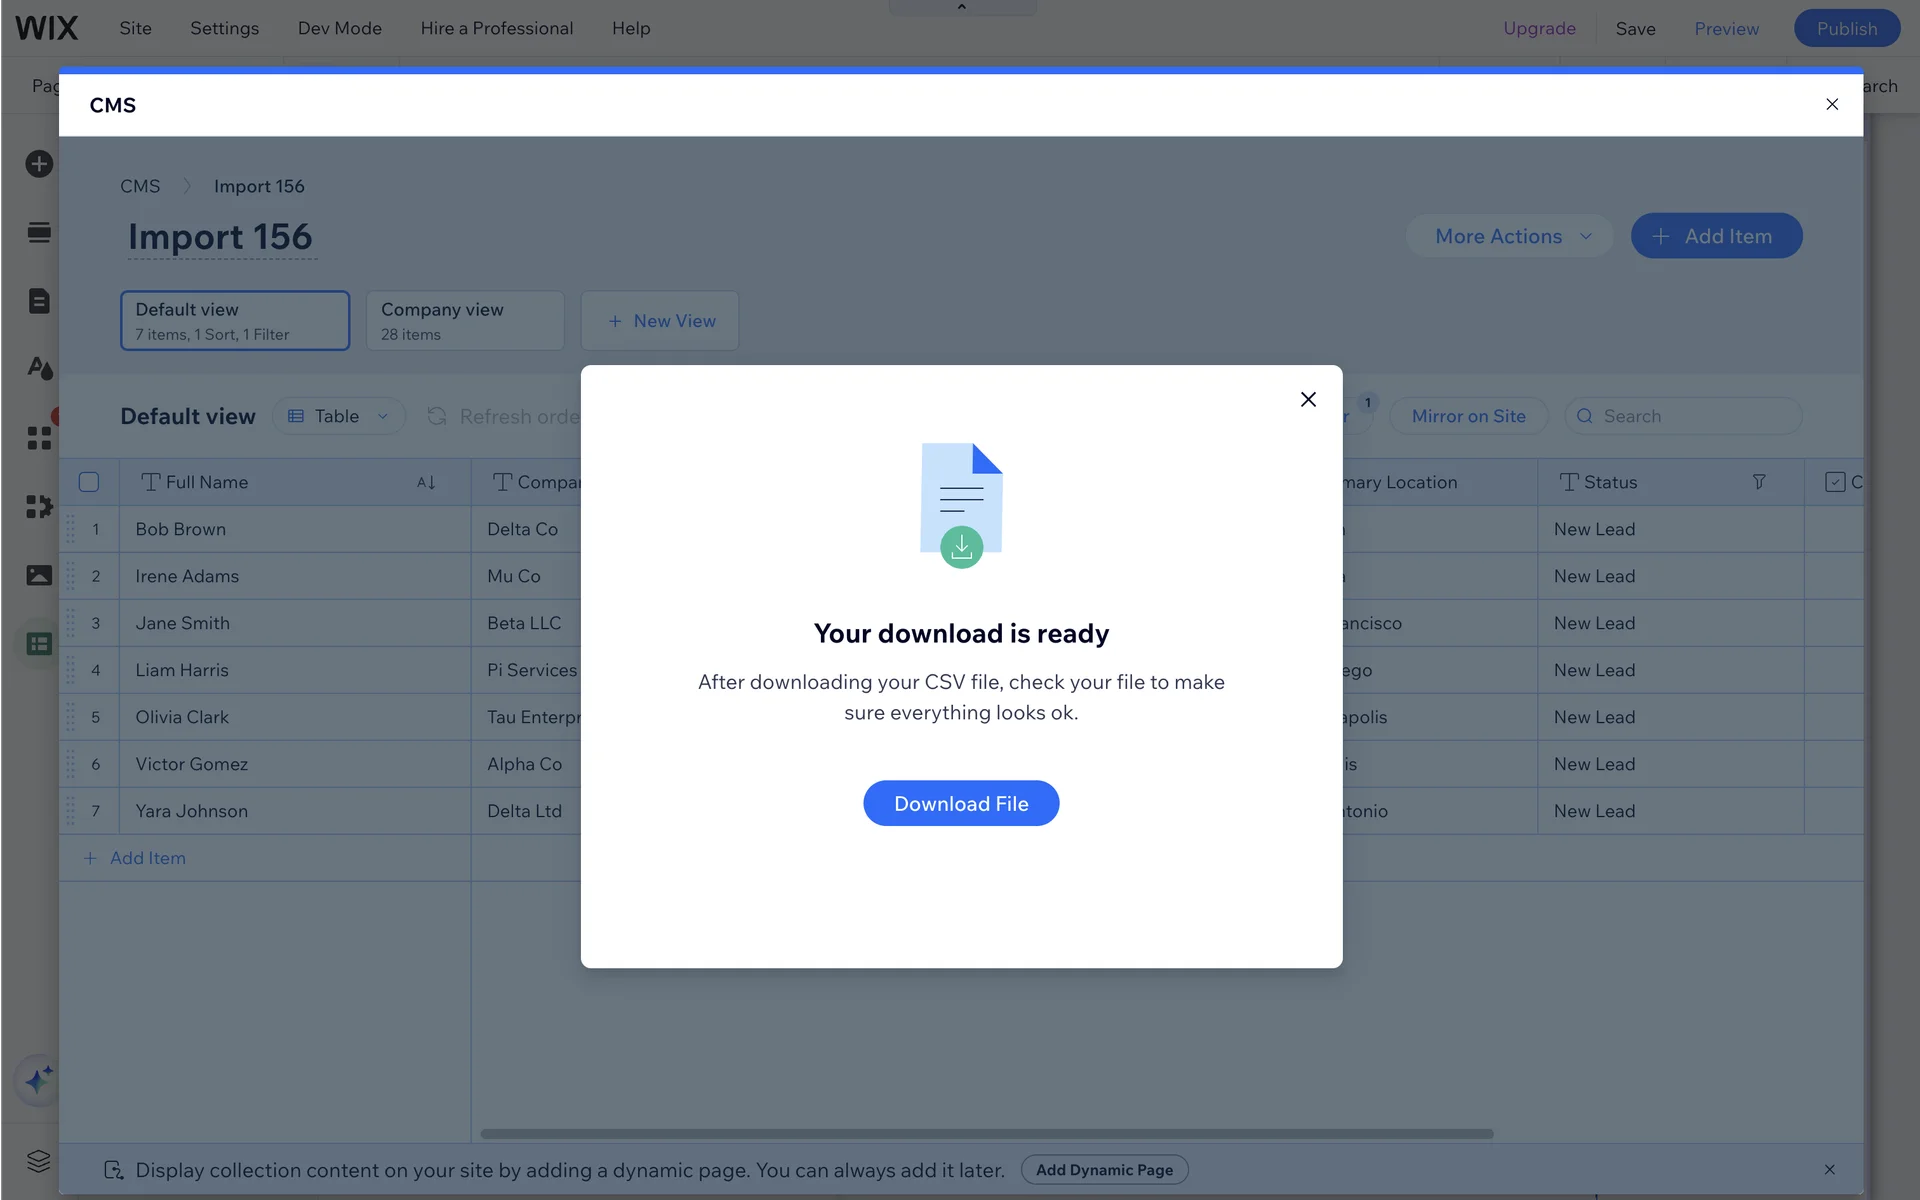Viewport: 1920px width, 1200px height.
Task: Switch to the Company view tab
Action: (x=465, y=321)
